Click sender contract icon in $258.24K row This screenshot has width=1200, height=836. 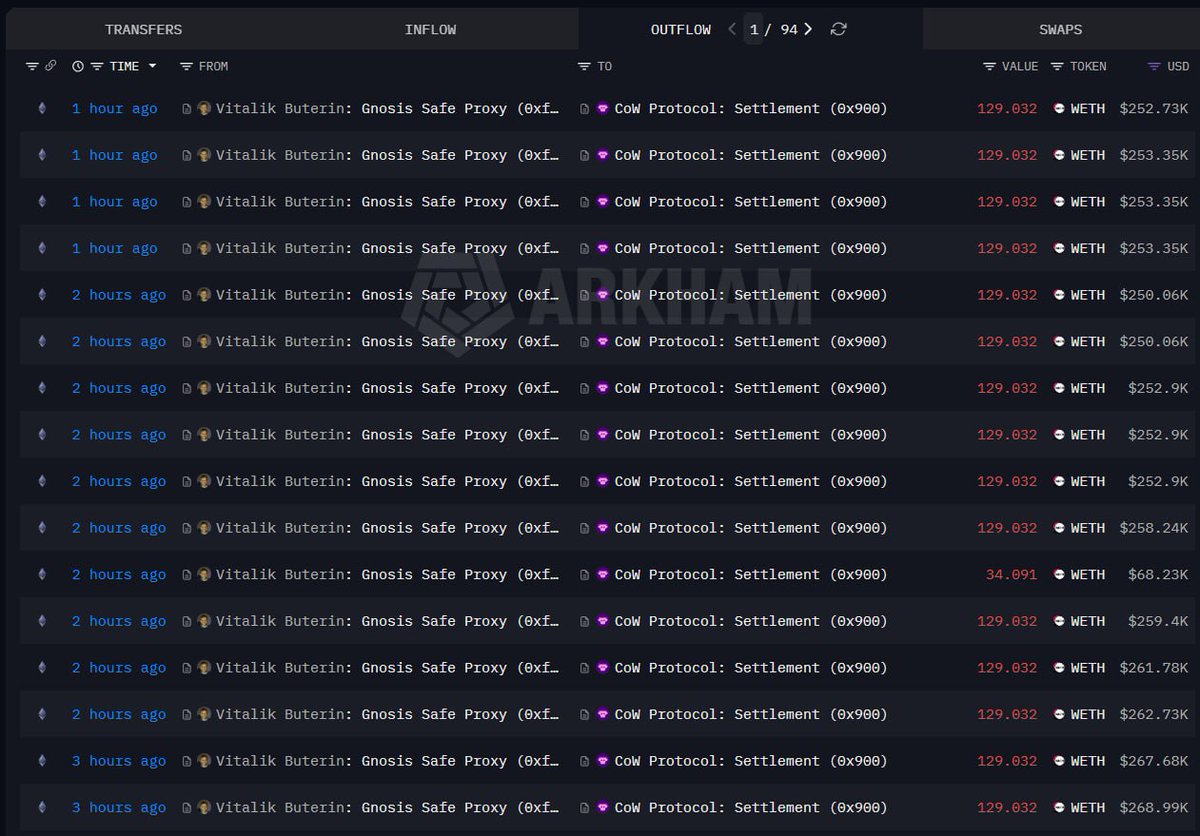pos(186,528)
